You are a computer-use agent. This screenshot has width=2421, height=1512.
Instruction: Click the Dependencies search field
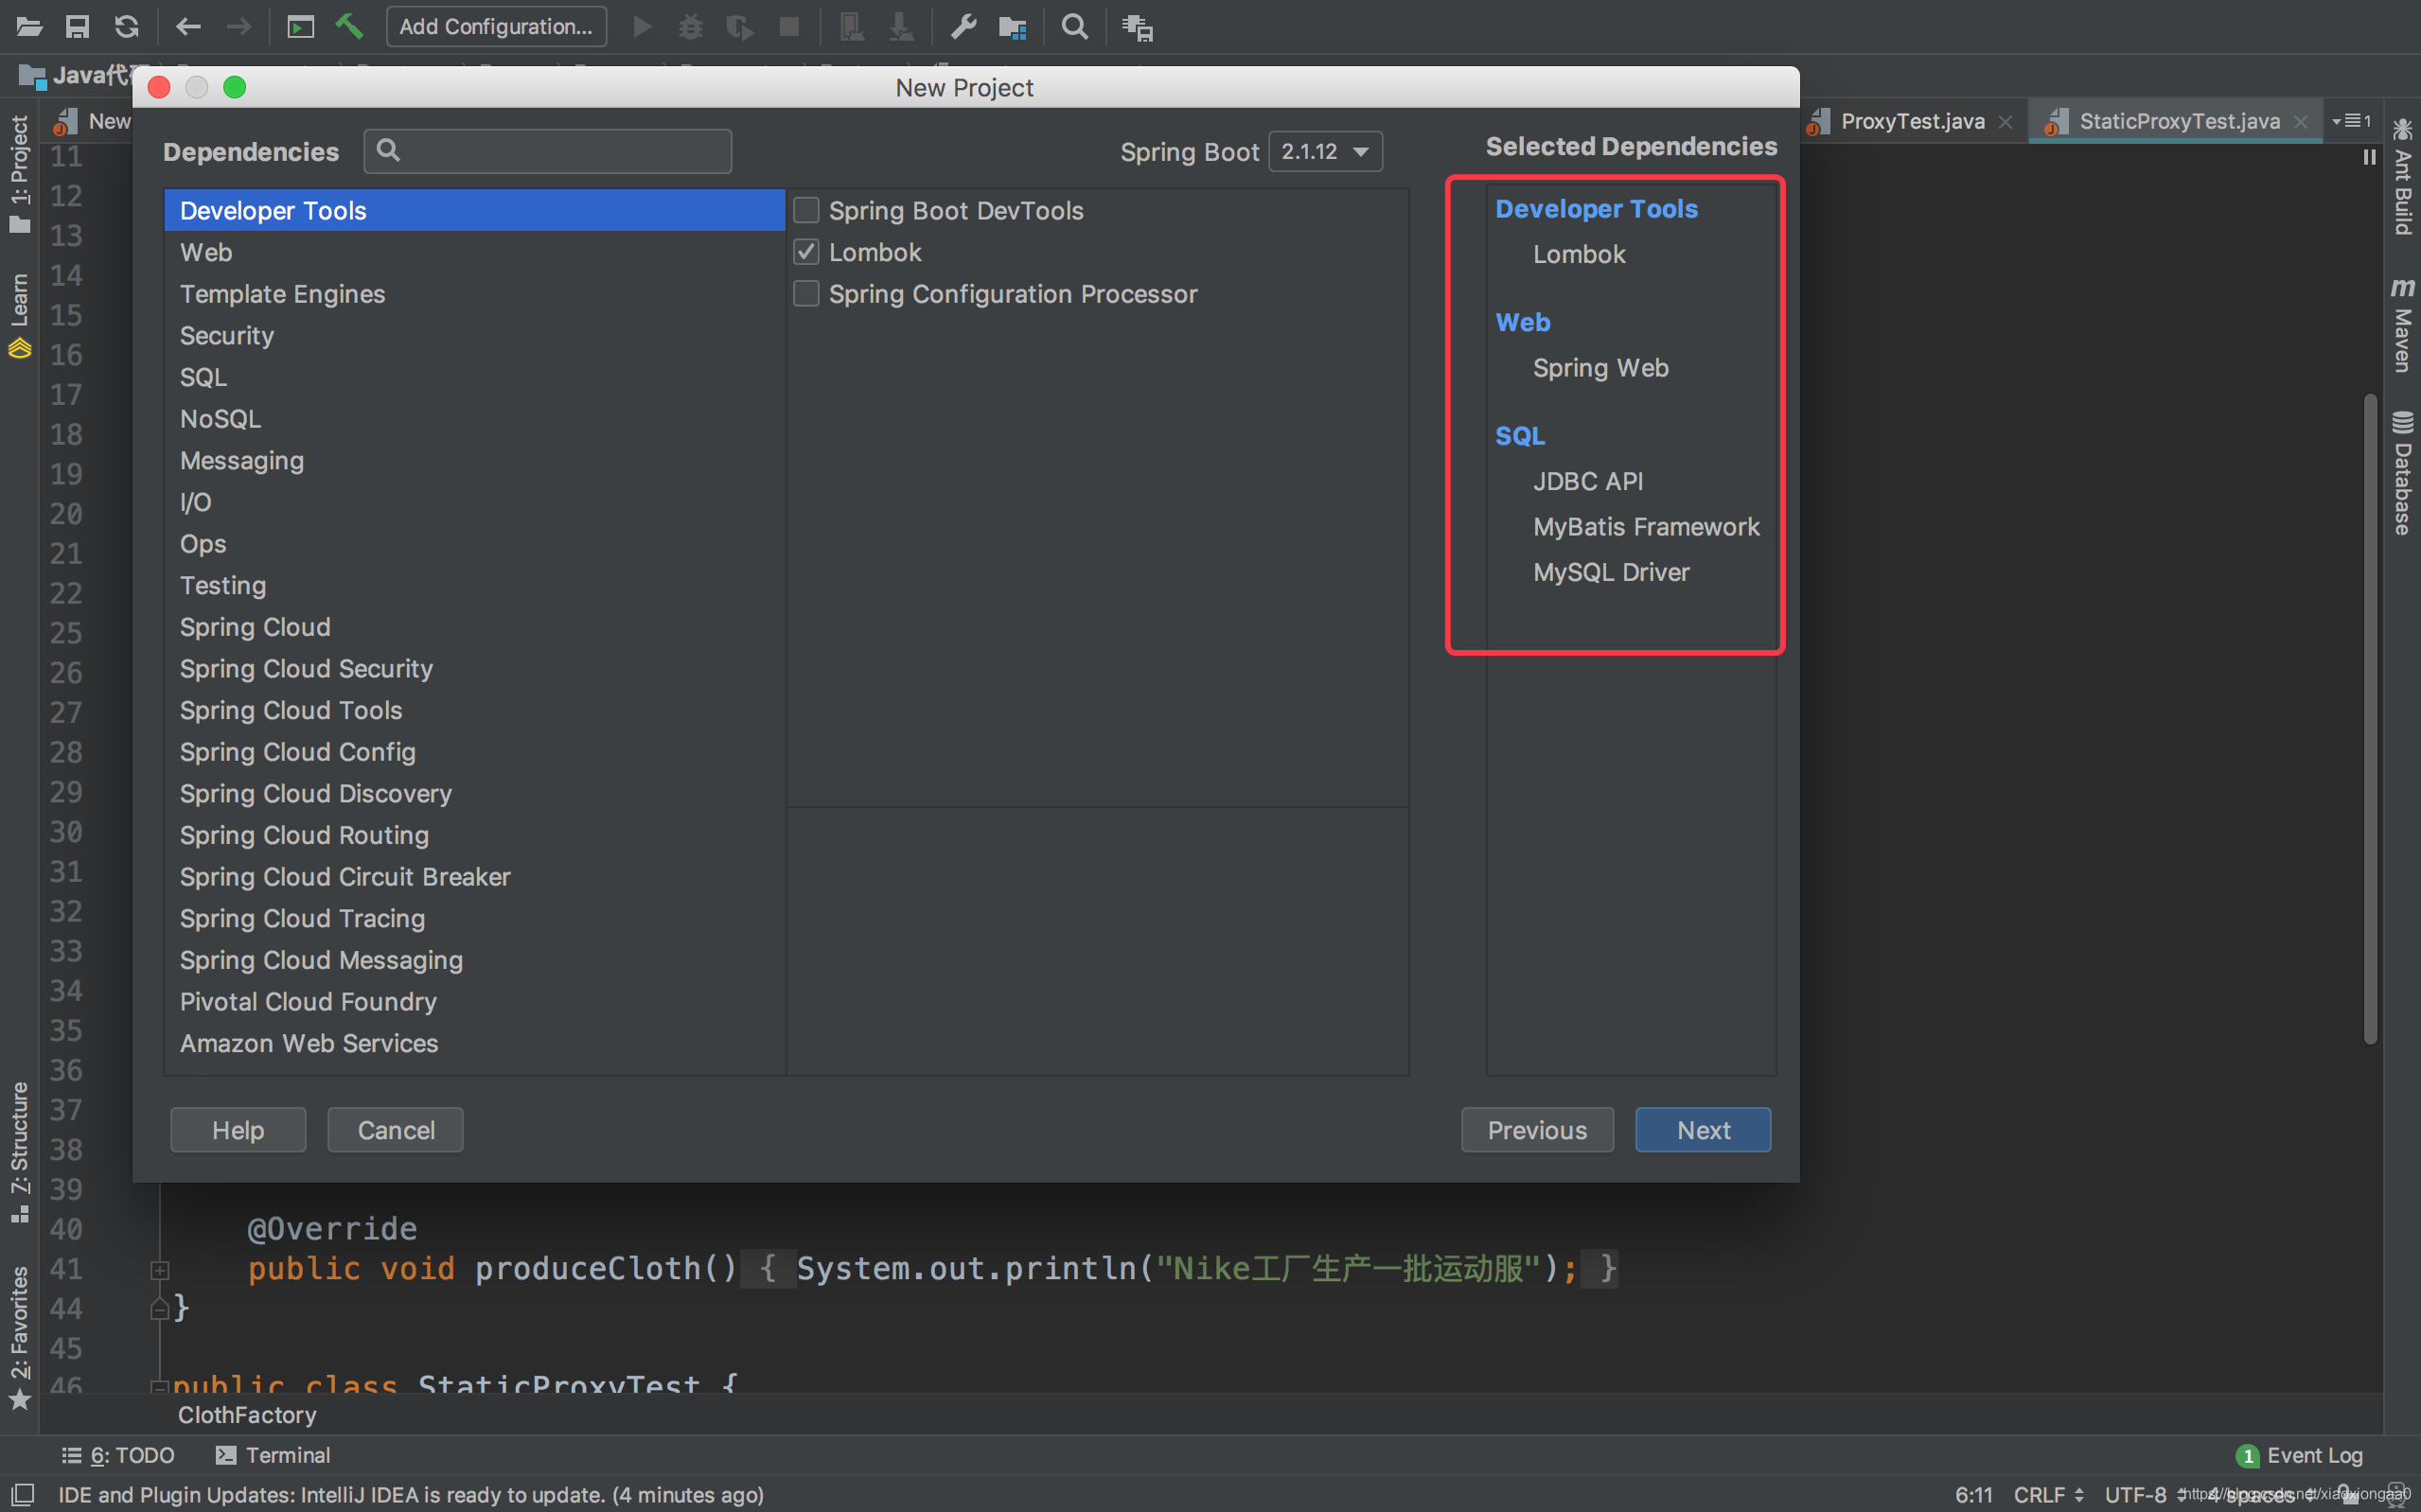[560, 151]
